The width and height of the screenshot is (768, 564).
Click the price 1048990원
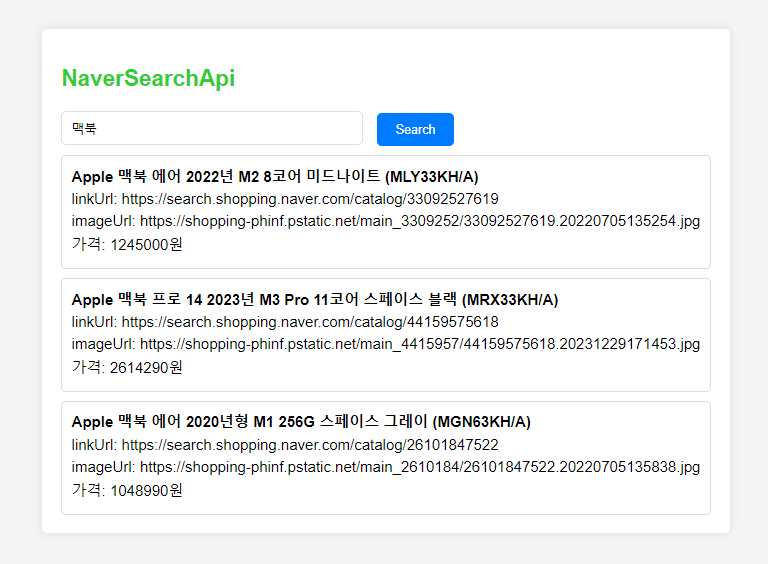click(127, 490)
